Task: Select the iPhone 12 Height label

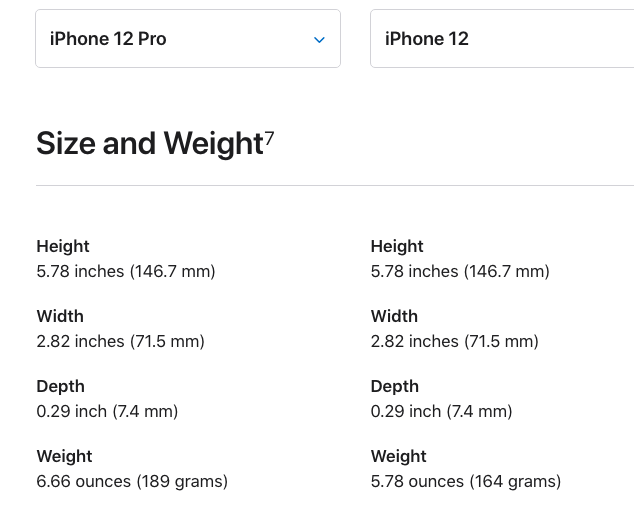Action: 397,246
